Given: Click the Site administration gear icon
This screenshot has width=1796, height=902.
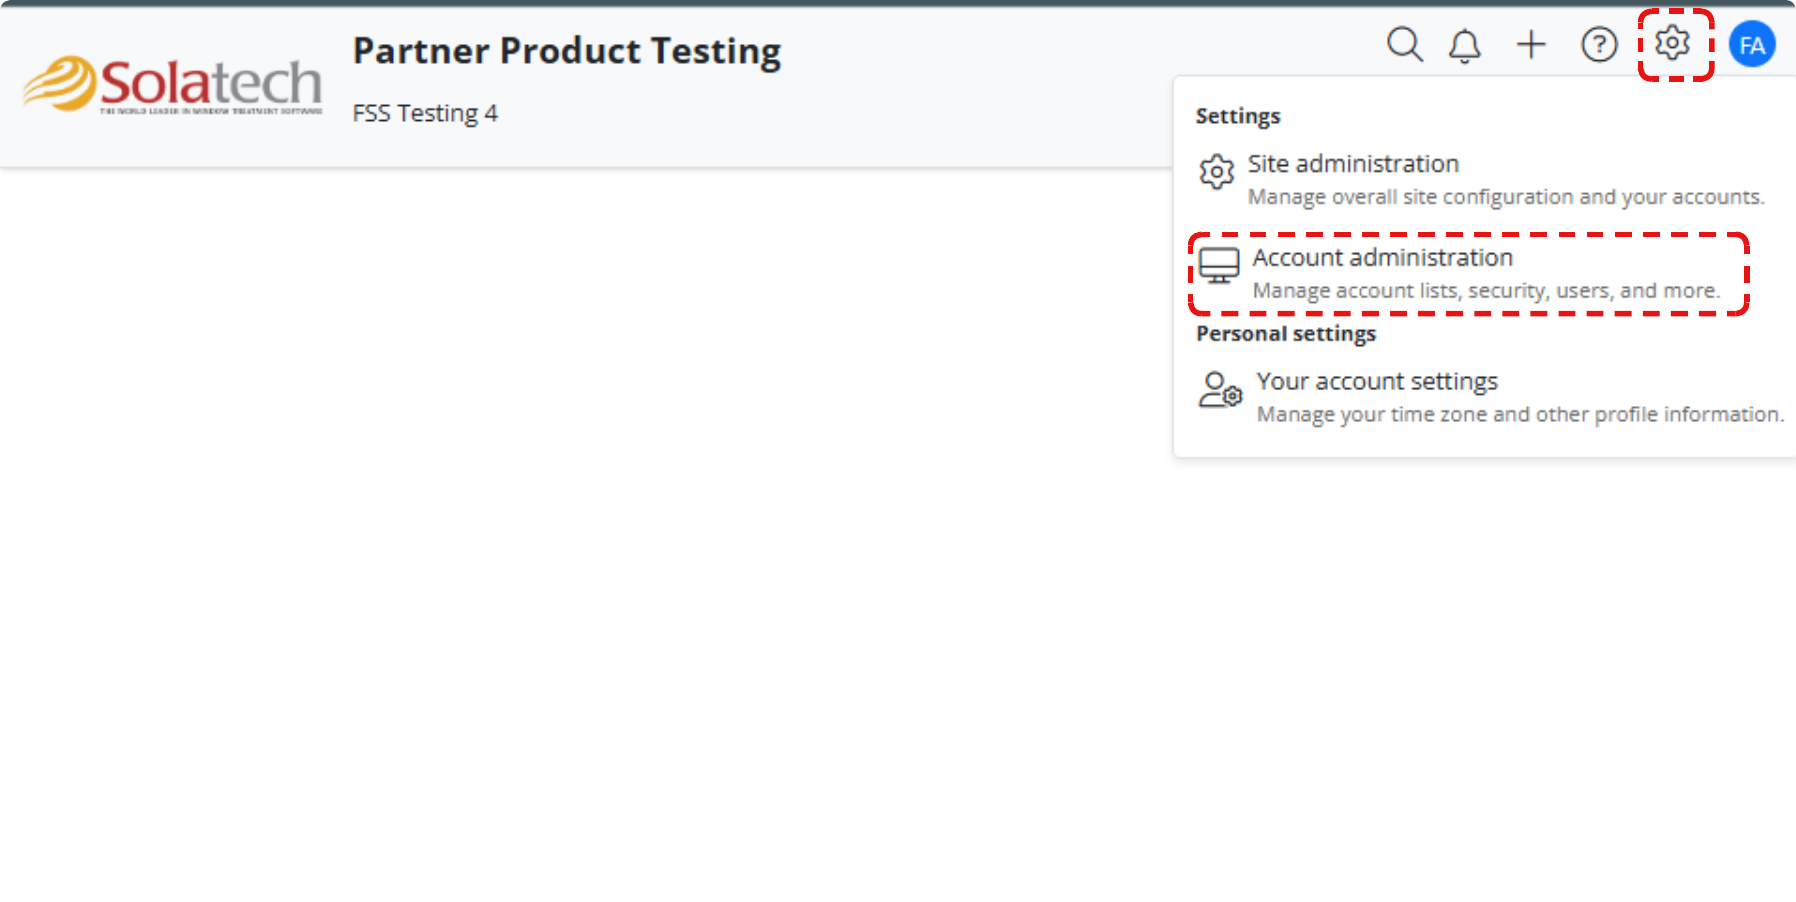Looking at the screenshot, I should (x=1216, y=172).
